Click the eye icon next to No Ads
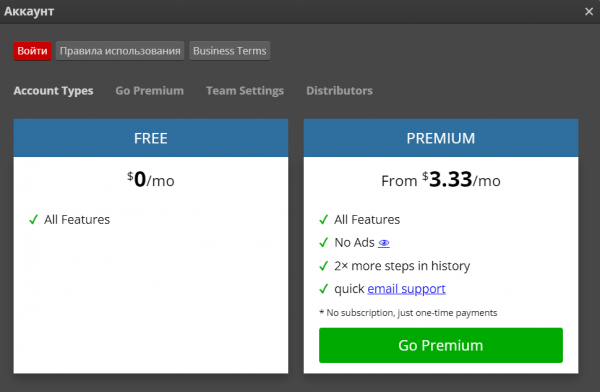600x392 pixels. click(x=384, y=243)
